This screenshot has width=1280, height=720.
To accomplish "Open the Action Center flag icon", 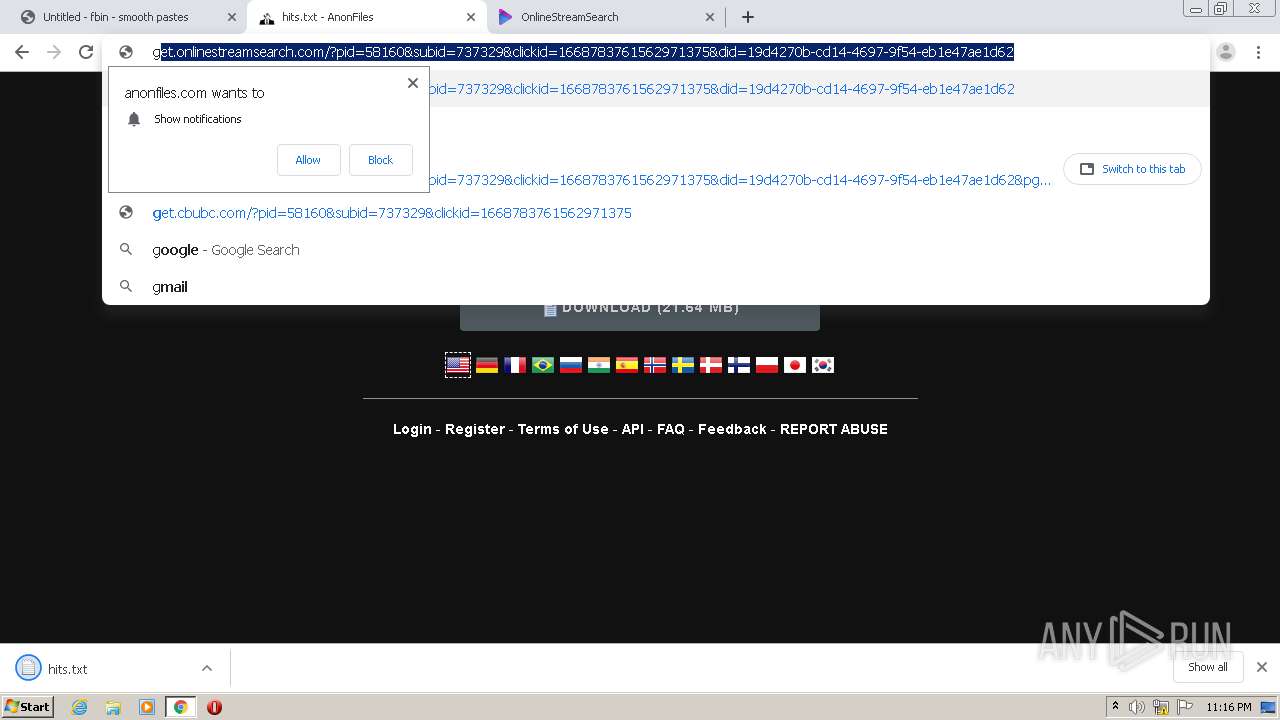I will point(1185,707).
